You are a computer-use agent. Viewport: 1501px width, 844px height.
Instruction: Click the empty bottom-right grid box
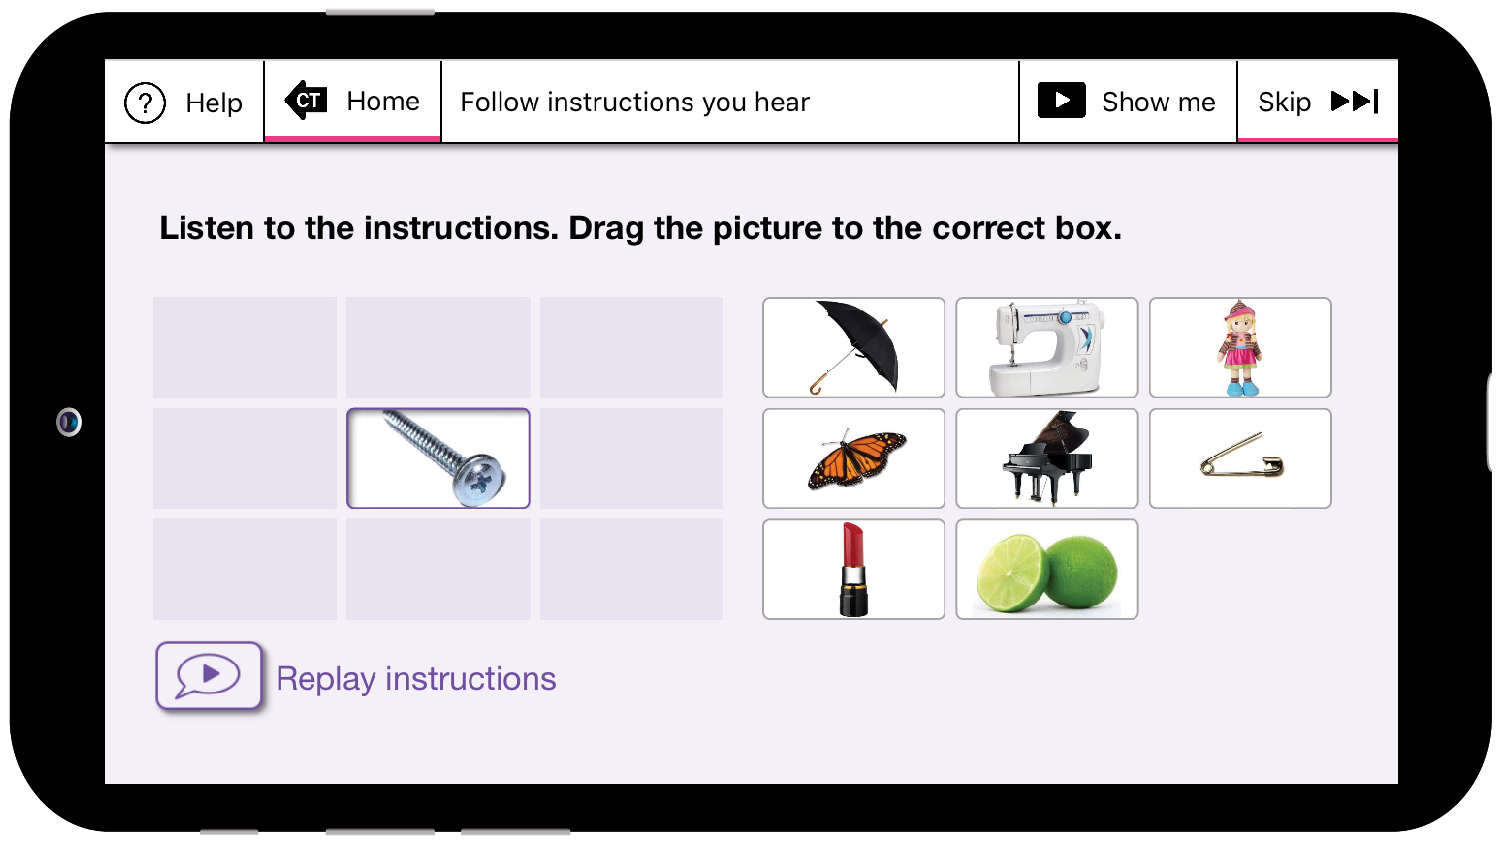tap(631, 569)
